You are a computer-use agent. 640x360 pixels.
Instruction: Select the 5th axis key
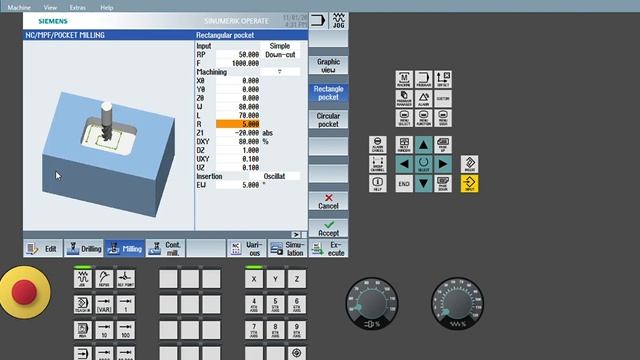pyautogui.click(x=276, y=304)
